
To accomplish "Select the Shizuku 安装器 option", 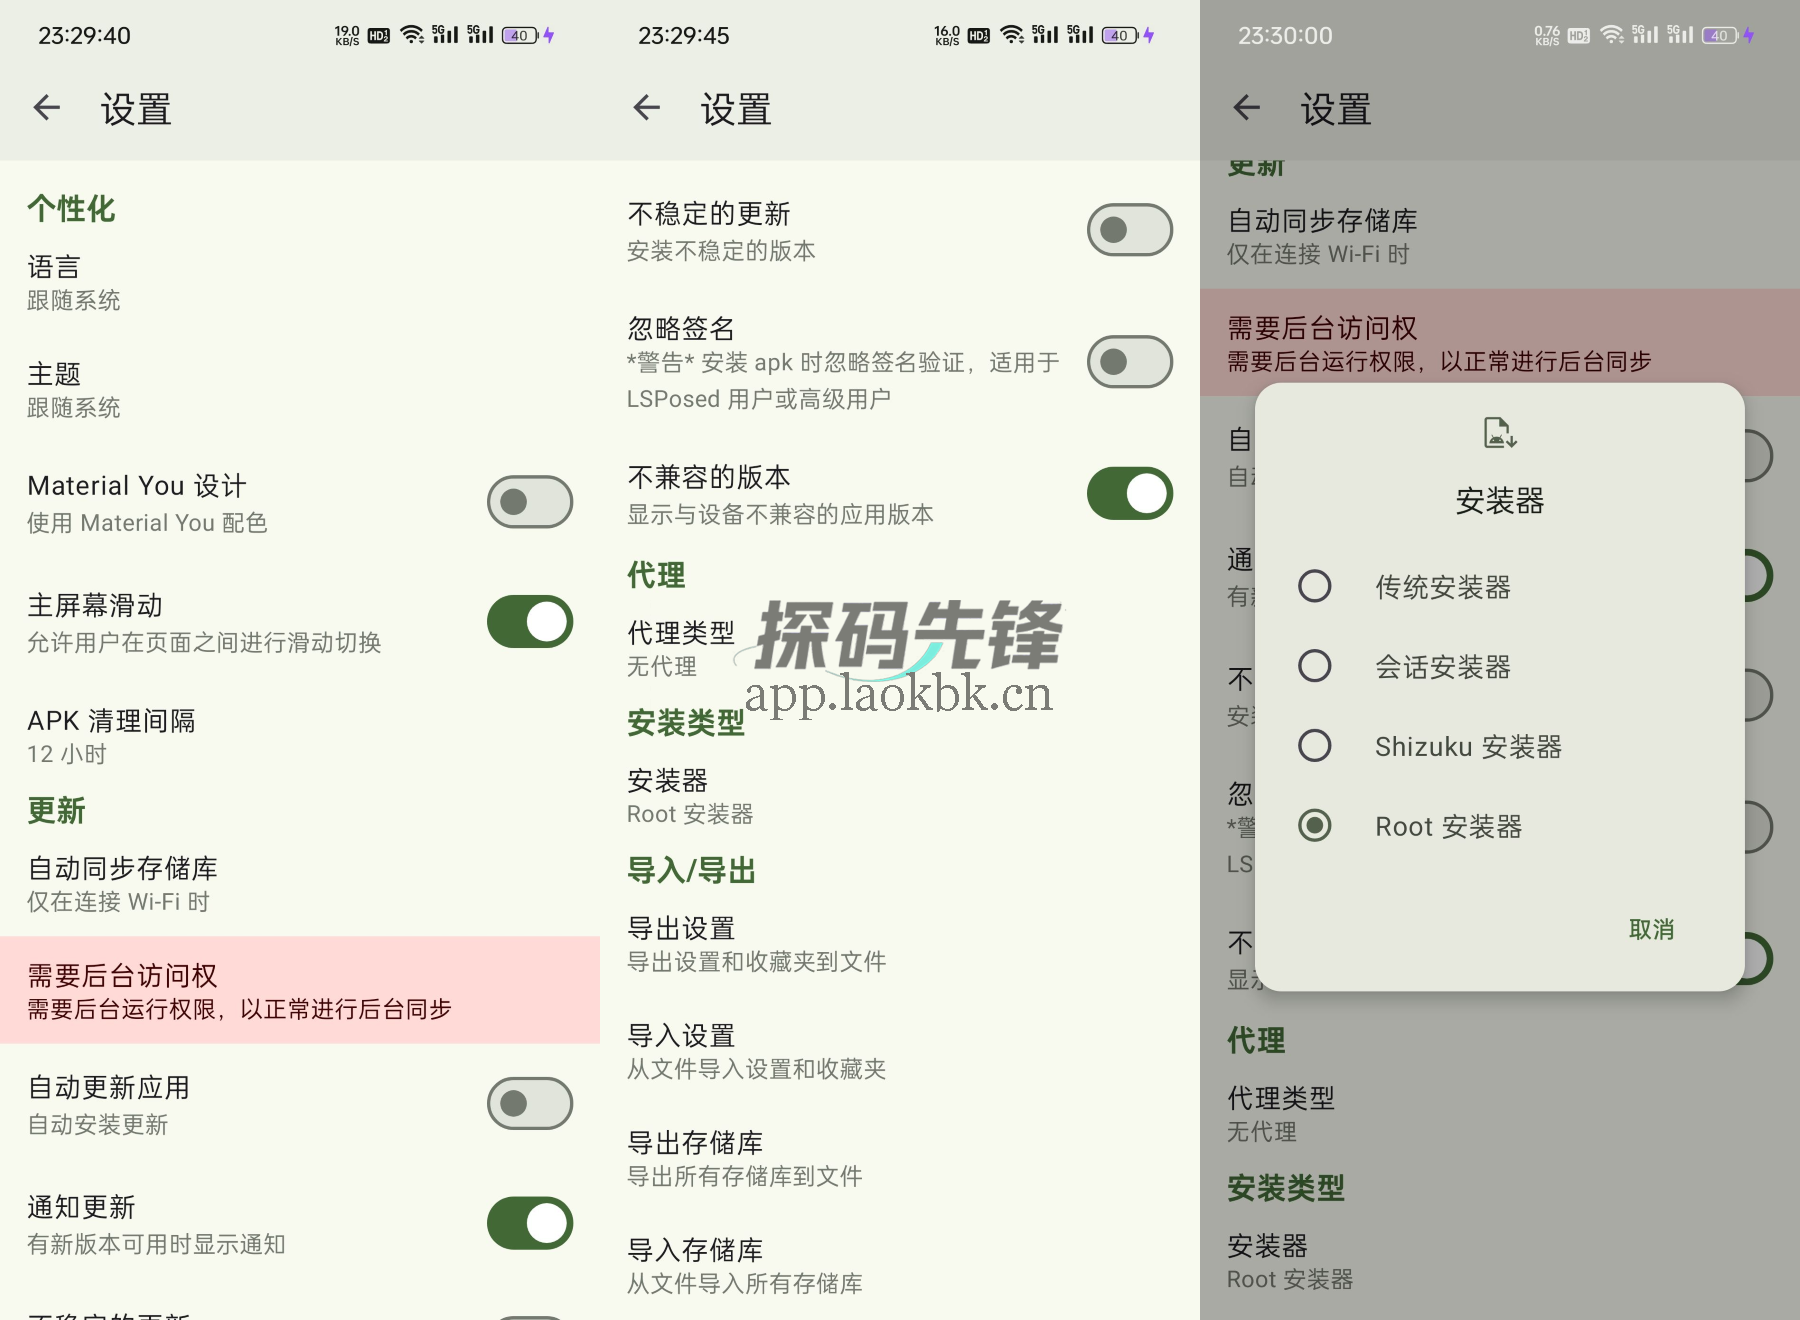I will tap(1315, 746).
